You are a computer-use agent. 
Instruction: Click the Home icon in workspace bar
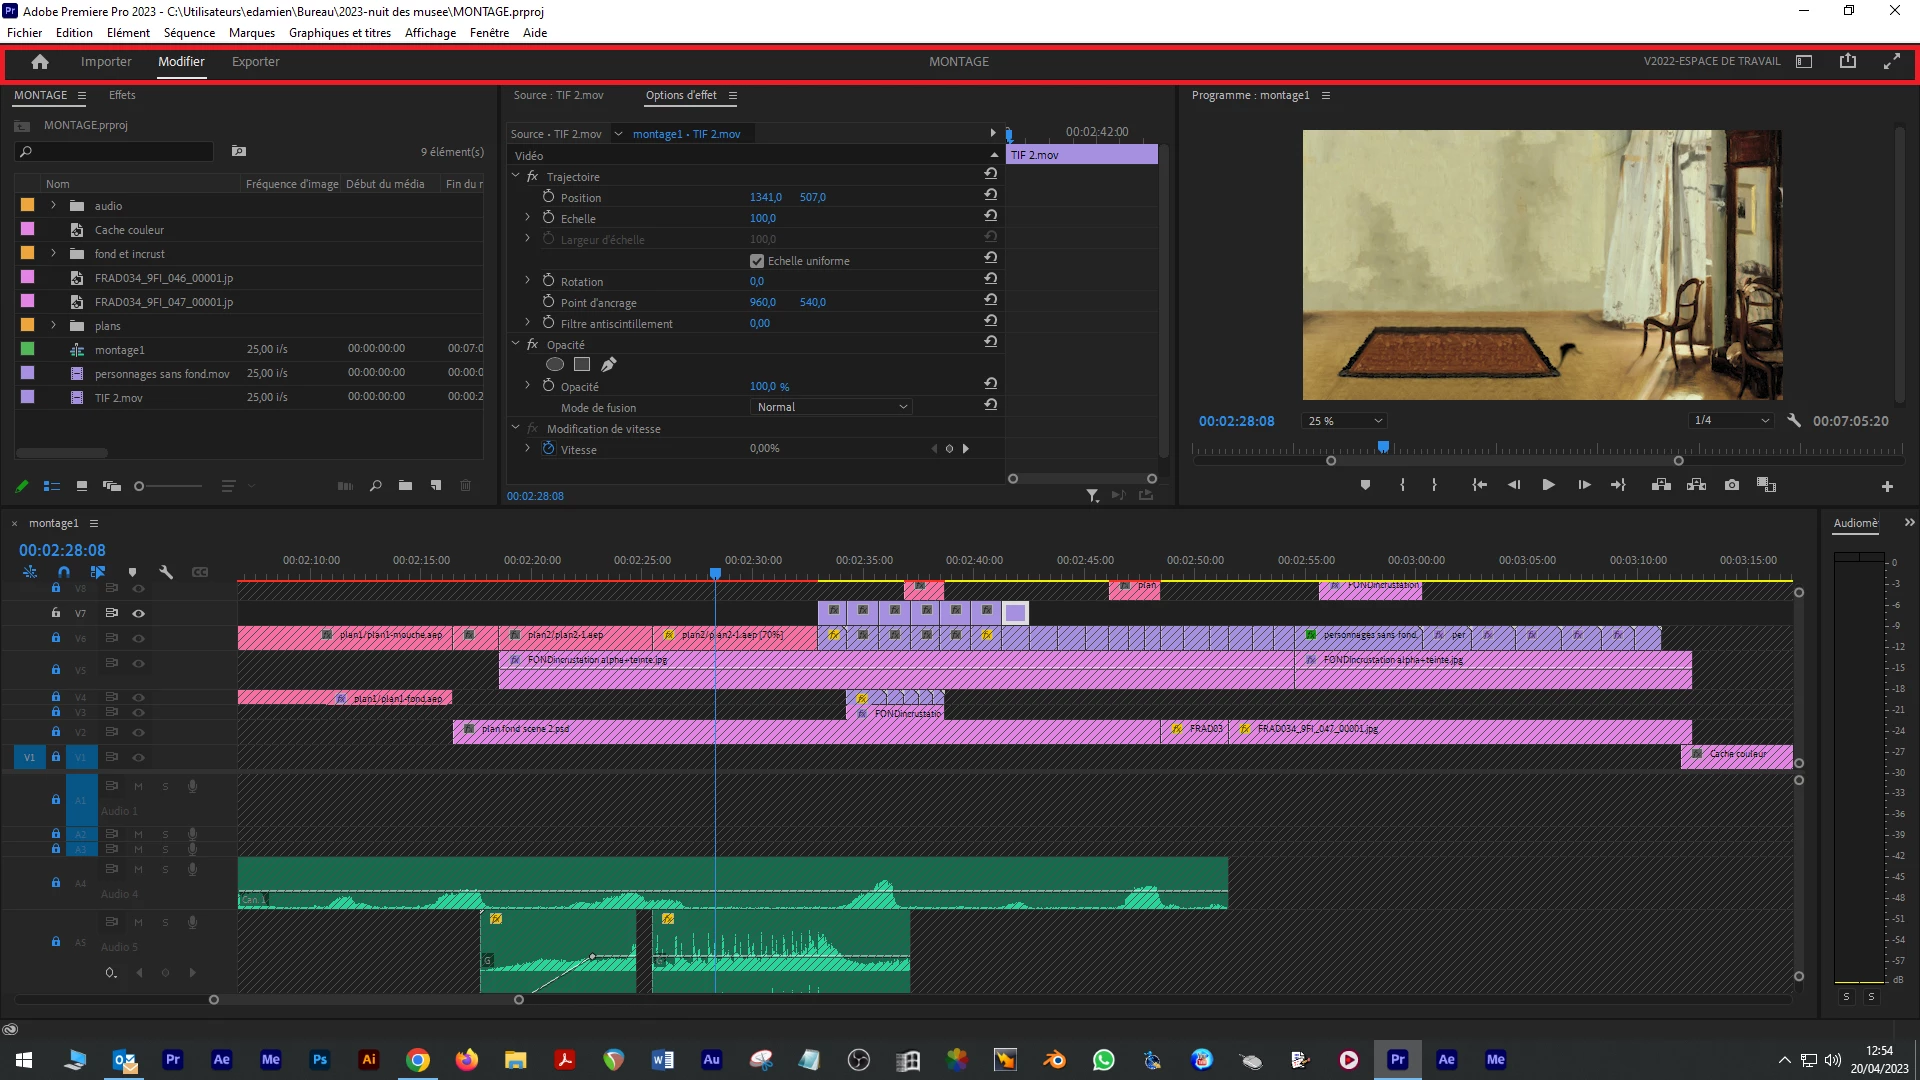[x=40, y=62]
